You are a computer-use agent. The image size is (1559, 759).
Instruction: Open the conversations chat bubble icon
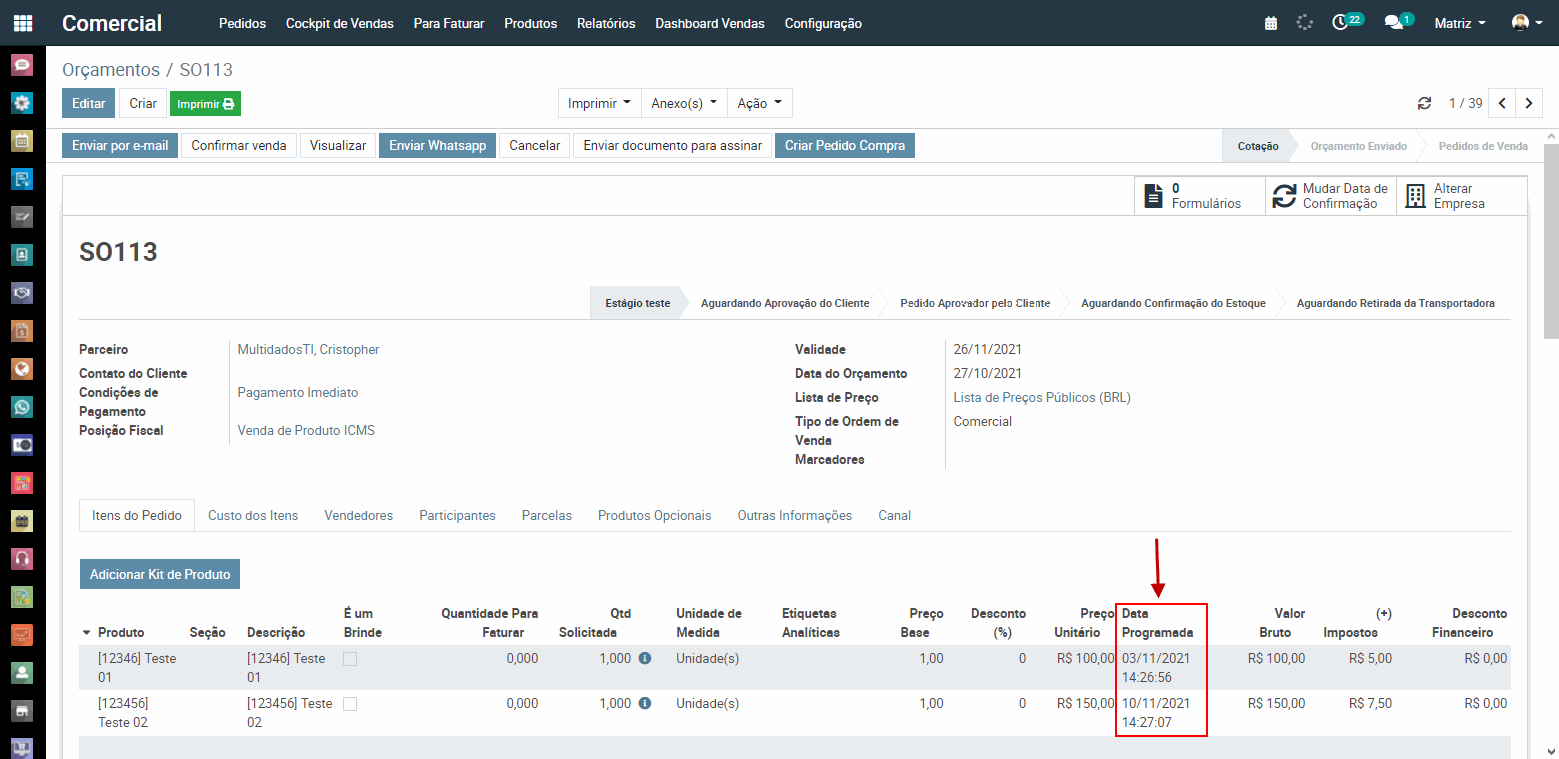coord(1393,23)
